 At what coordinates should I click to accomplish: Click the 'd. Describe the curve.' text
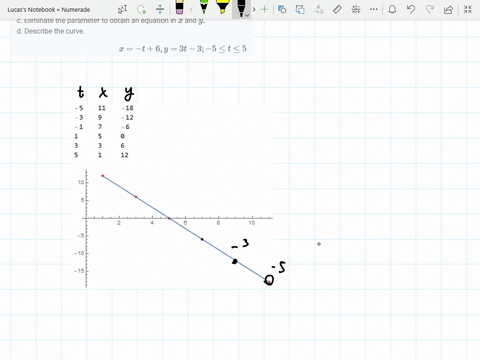[x=51, y=31]
